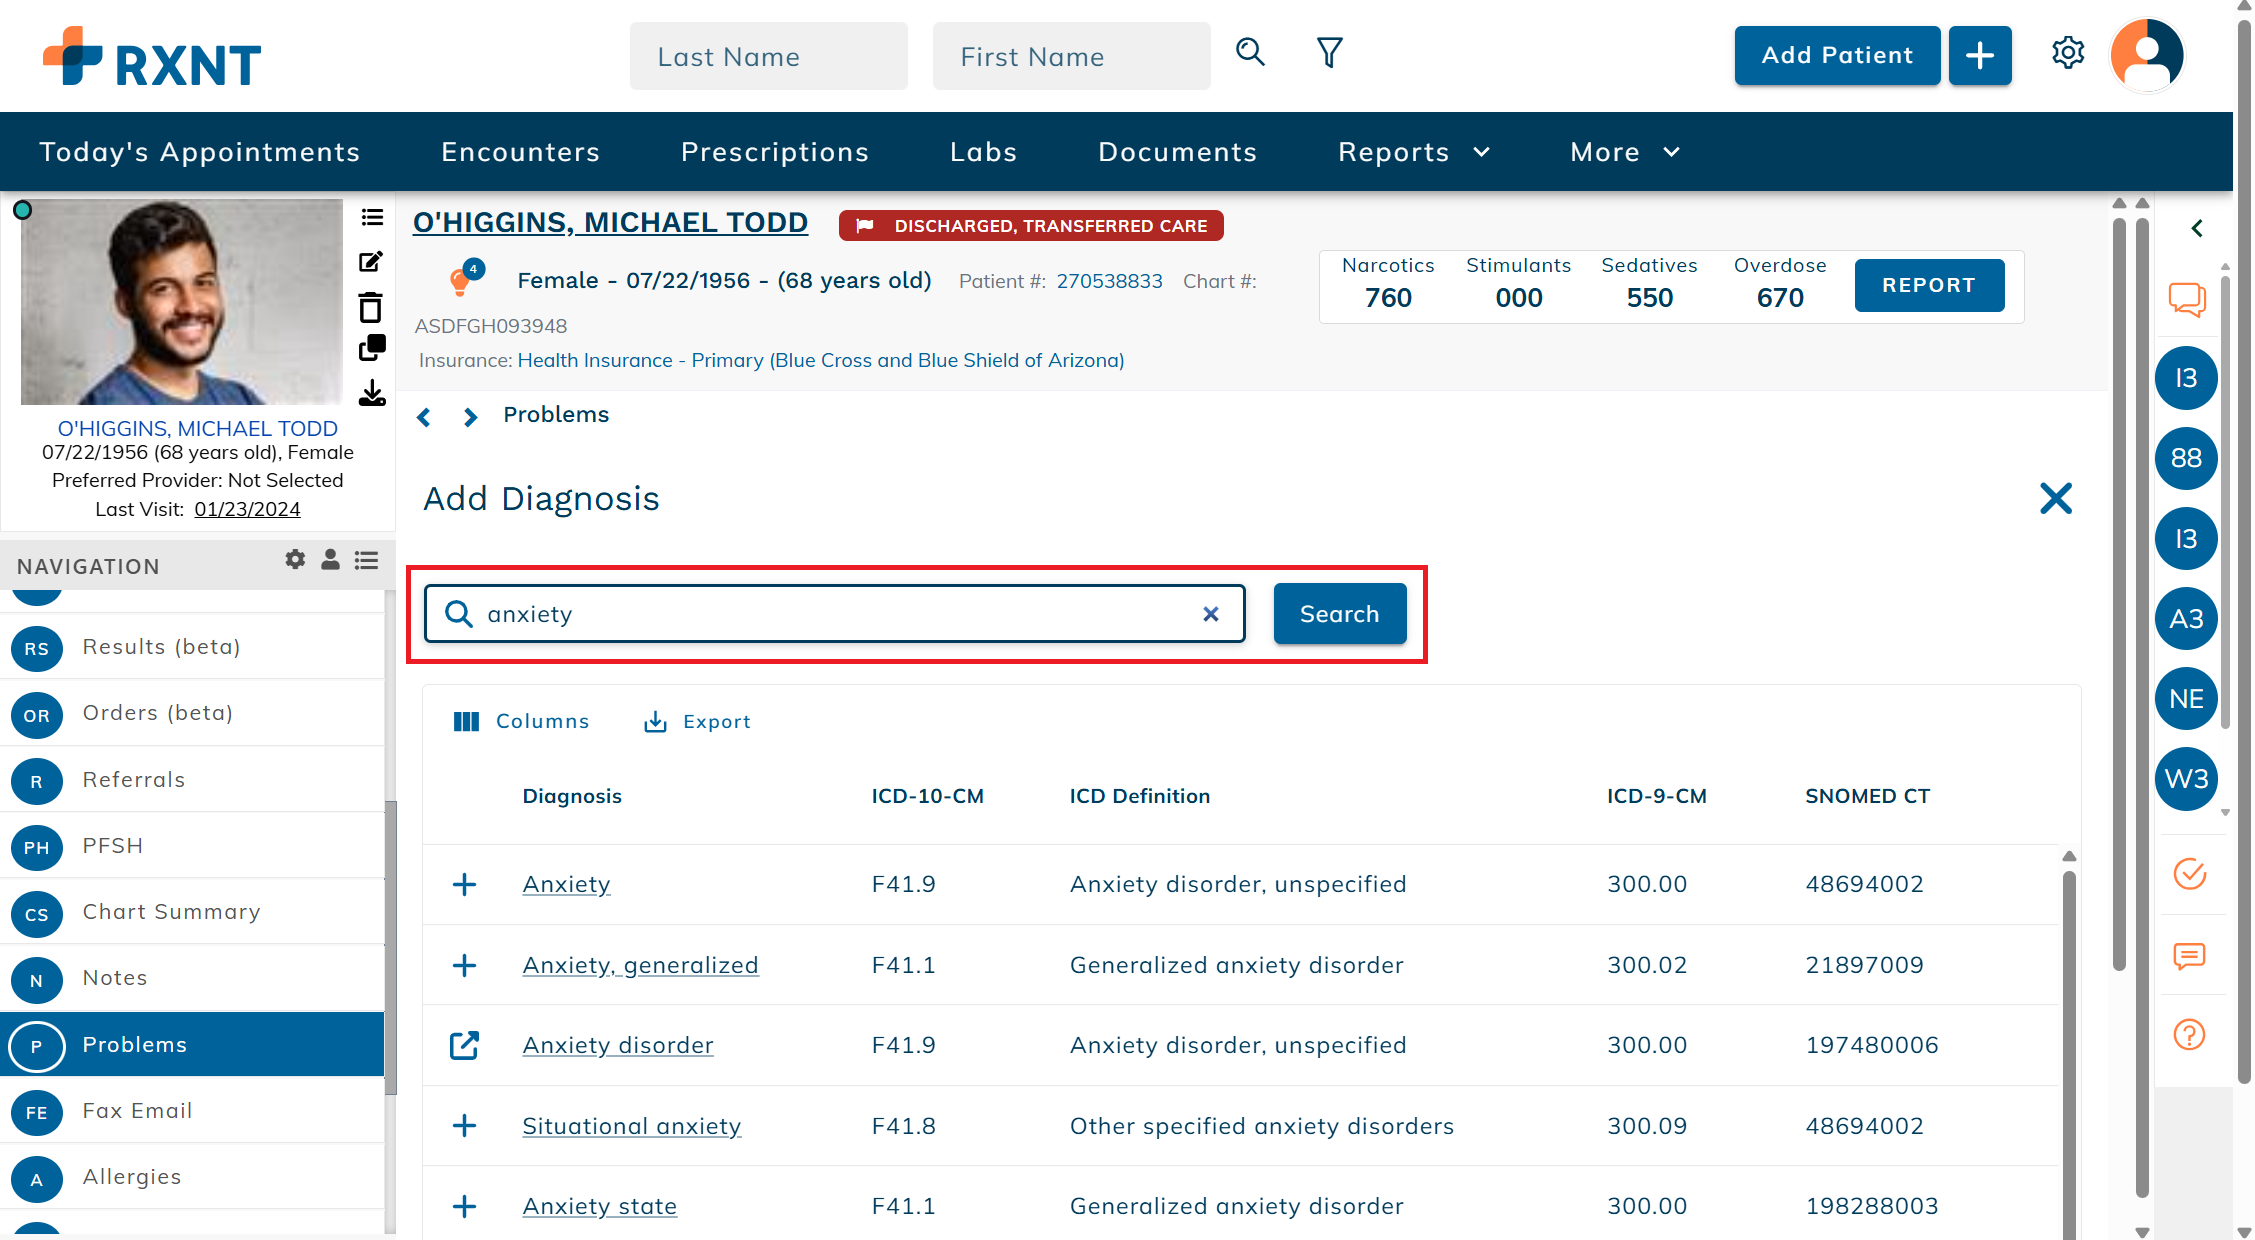Open Anxiety disorder external link icon
Viewport: 2255px width, 1240px height.
tap(464, 1045)
